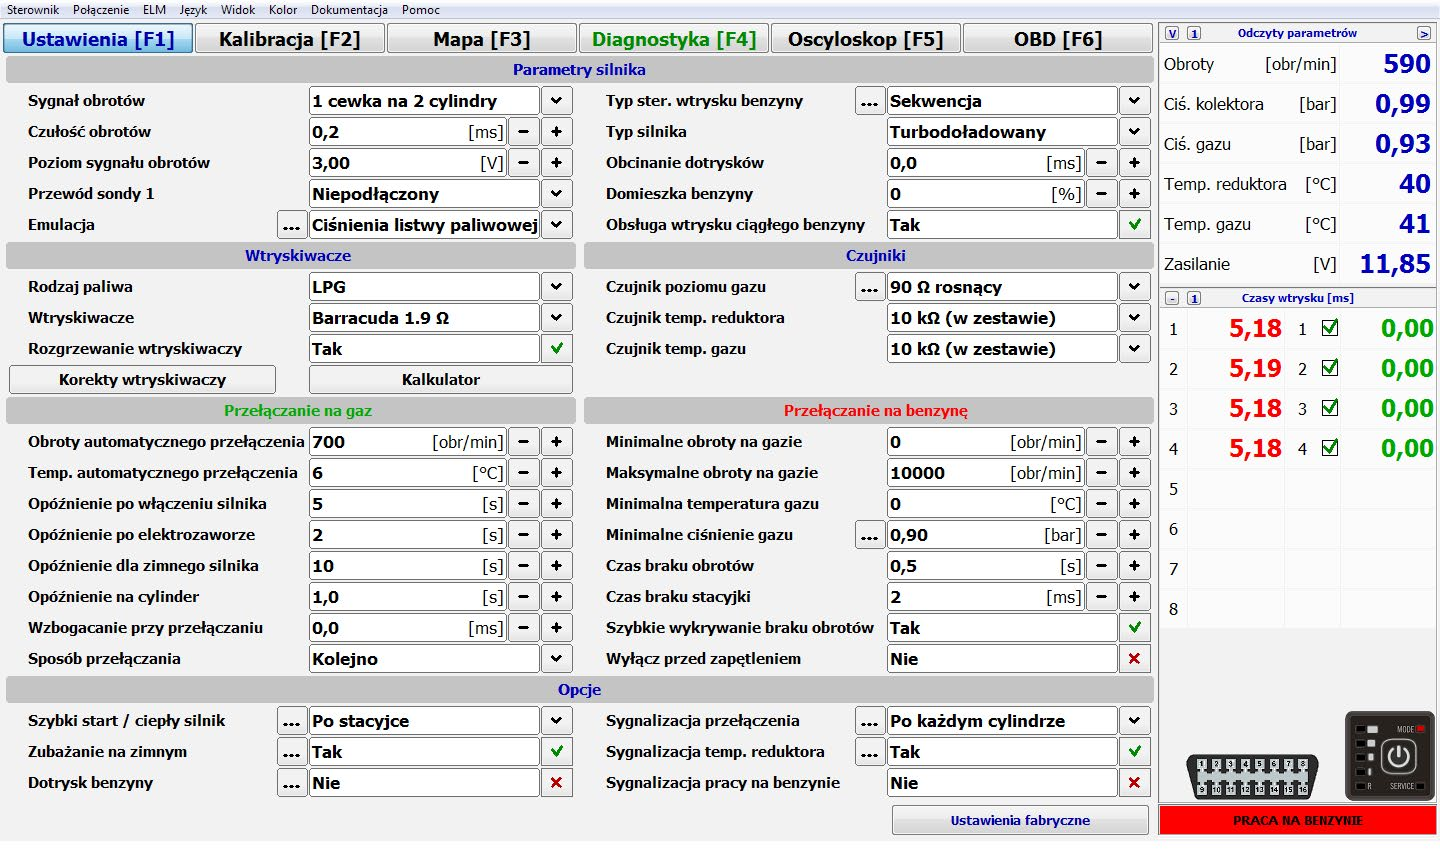The width and height of the screenshot is (1440, 860).
Task: Open Szybki start / ciepły silnik ellipsis button
Action: [x=291, y=721]
